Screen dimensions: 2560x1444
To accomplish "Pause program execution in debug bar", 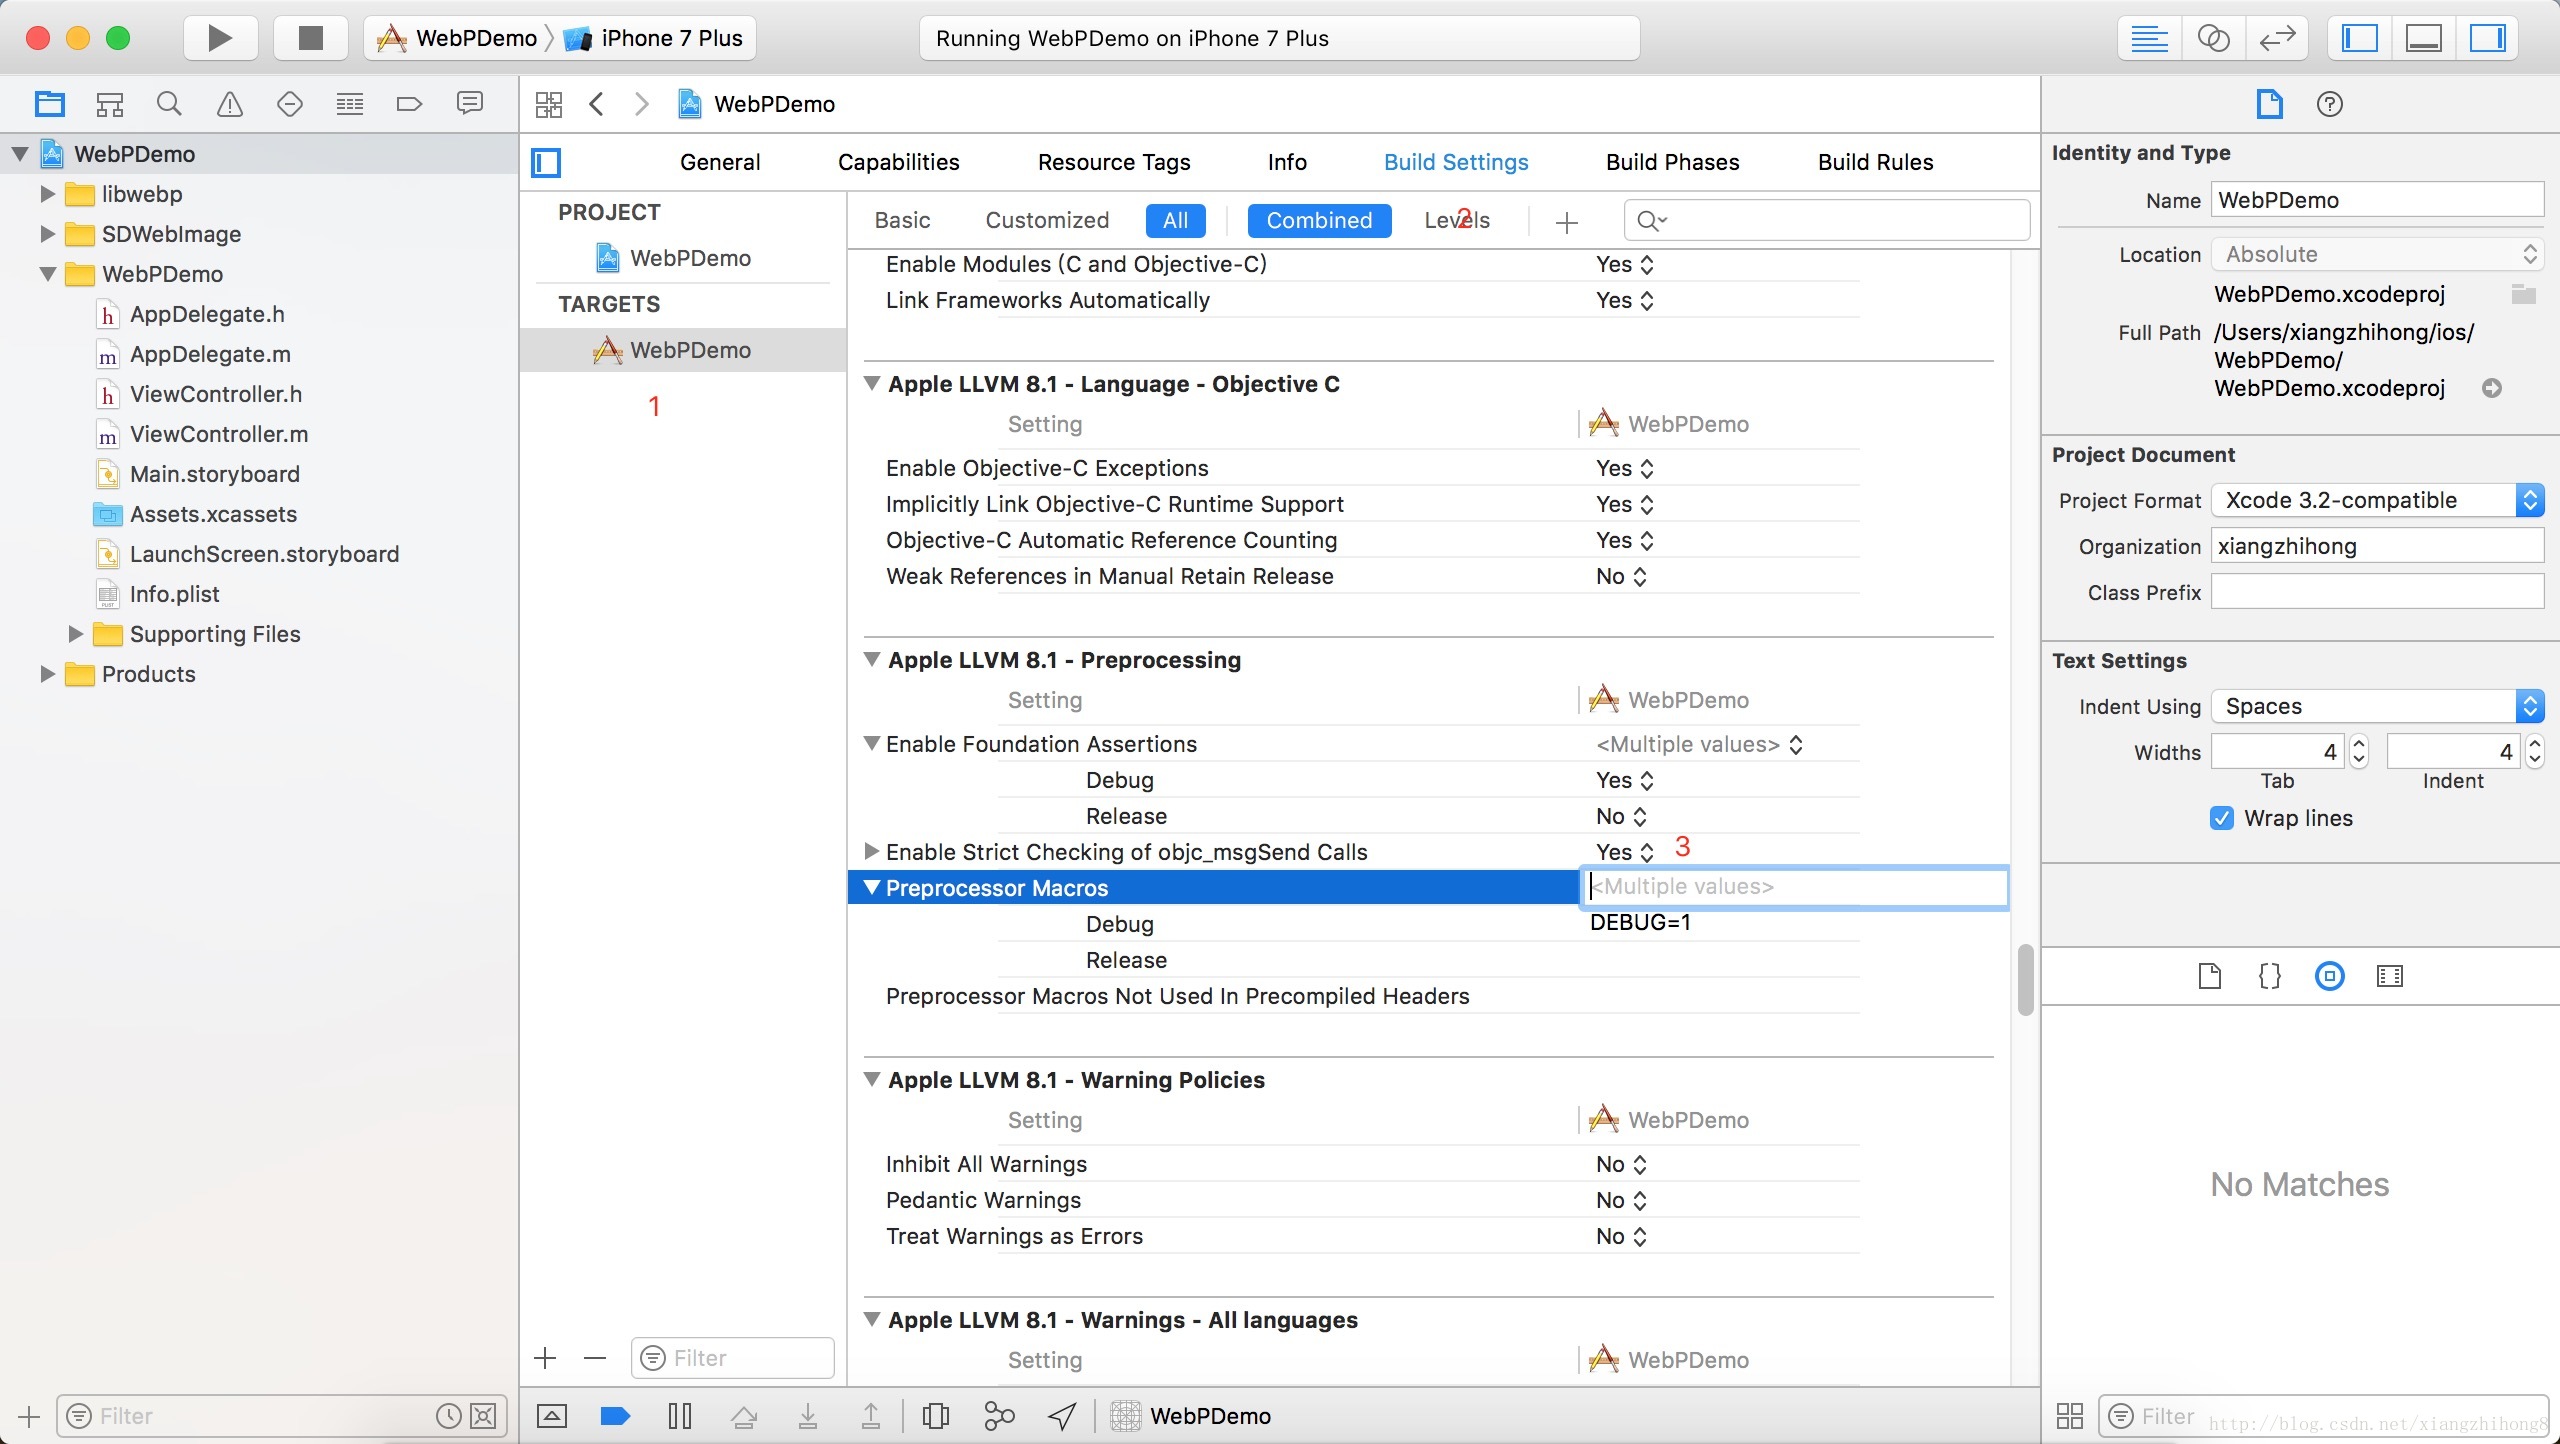I will click(x=680, y=1416).
